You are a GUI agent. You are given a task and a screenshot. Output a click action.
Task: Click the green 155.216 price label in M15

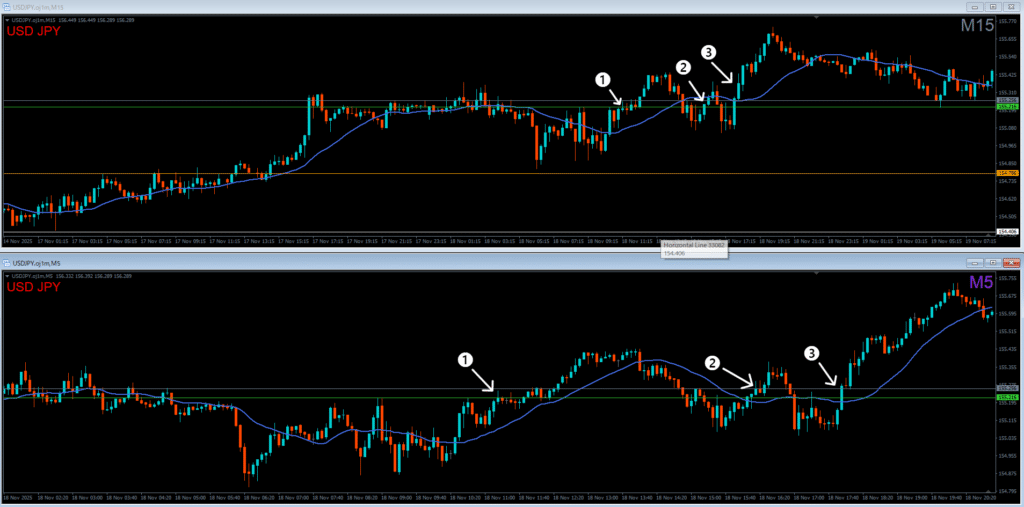[1008, 106]
